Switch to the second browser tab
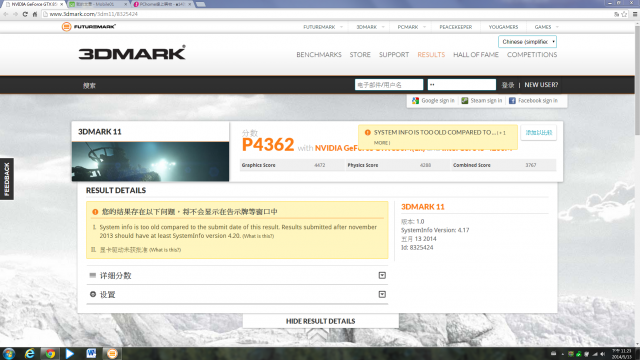The image size is (640, 360). pos(98,4)
